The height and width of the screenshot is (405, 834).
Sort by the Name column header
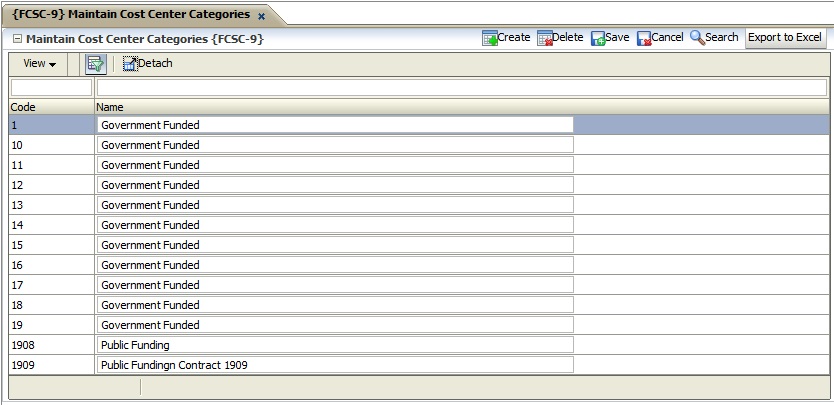[110, 107]
